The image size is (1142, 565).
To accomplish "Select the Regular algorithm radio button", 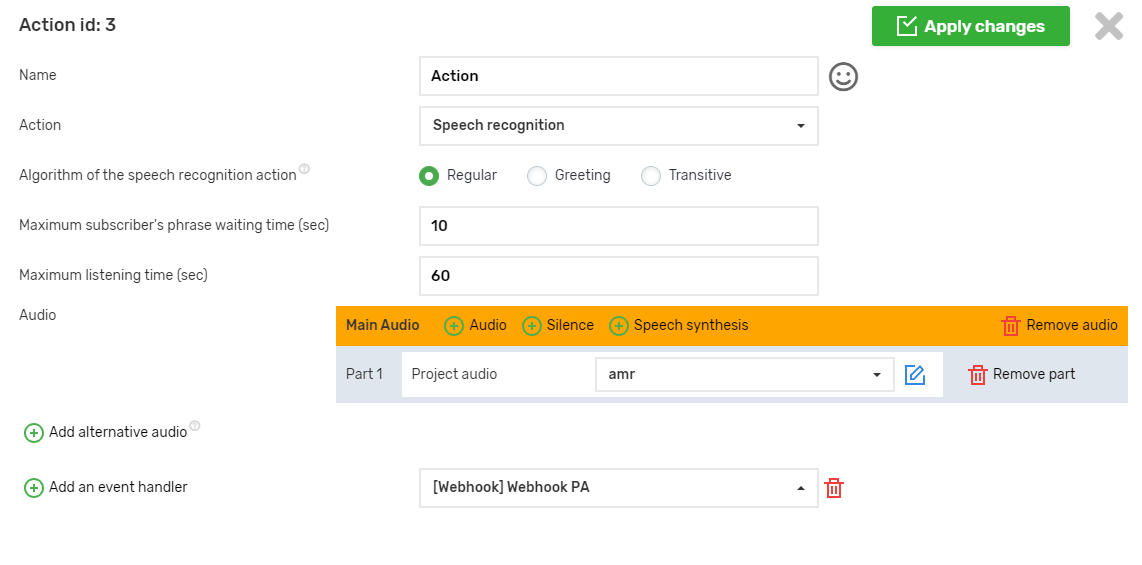I will pyautogui.click(x=429, y=176).
